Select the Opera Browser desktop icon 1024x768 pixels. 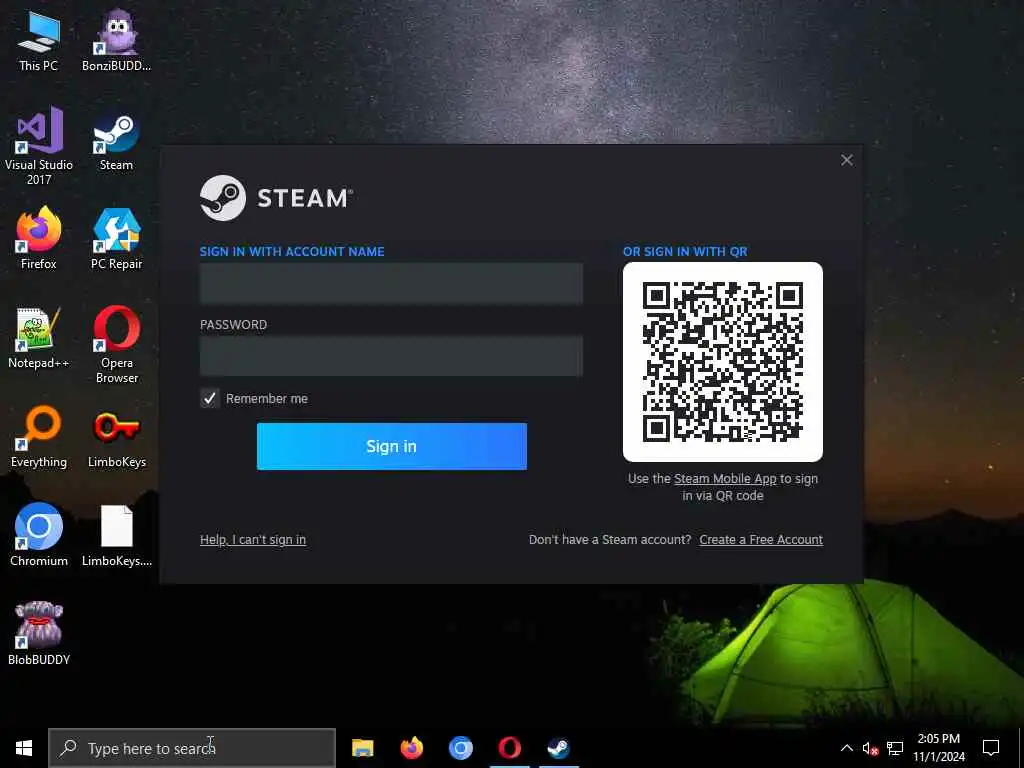(116, 344)
